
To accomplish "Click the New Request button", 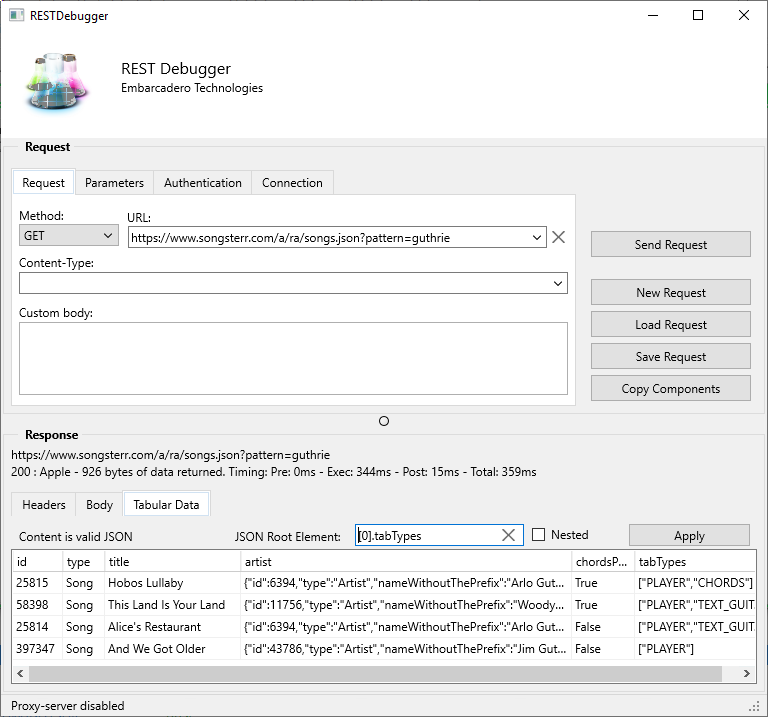I will click(671, 292).
